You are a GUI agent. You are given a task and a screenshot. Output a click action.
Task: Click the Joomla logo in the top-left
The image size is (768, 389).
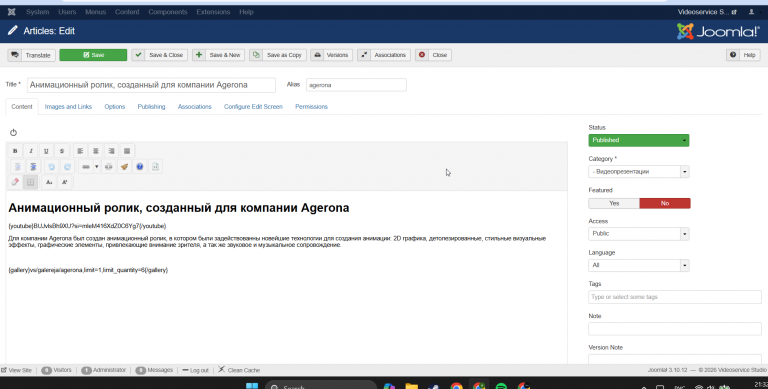point(12,12)
